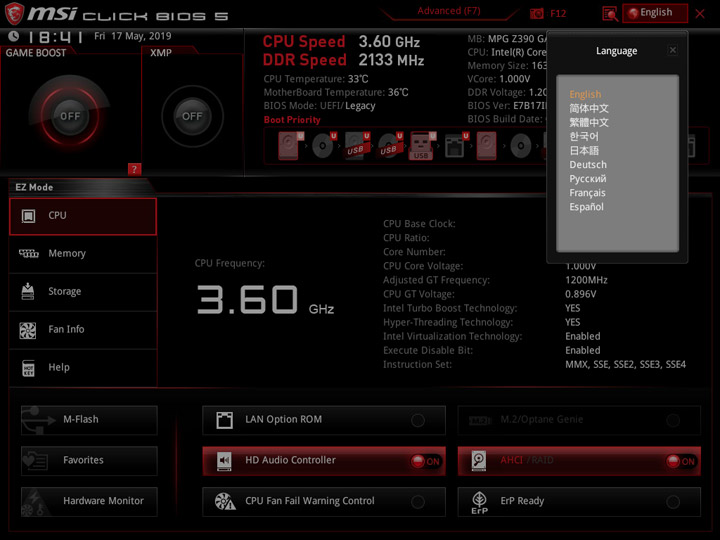Click the EZ Mode header label
This screenshot has width=720, height=540.
(34, 187)
